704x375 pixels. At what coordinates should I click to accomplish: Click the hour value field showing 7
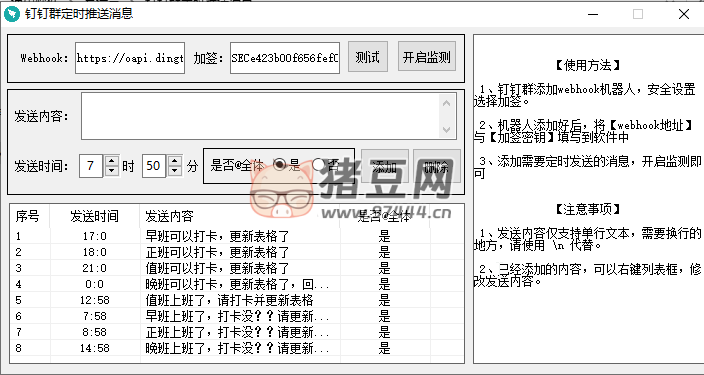coord(91,166)
